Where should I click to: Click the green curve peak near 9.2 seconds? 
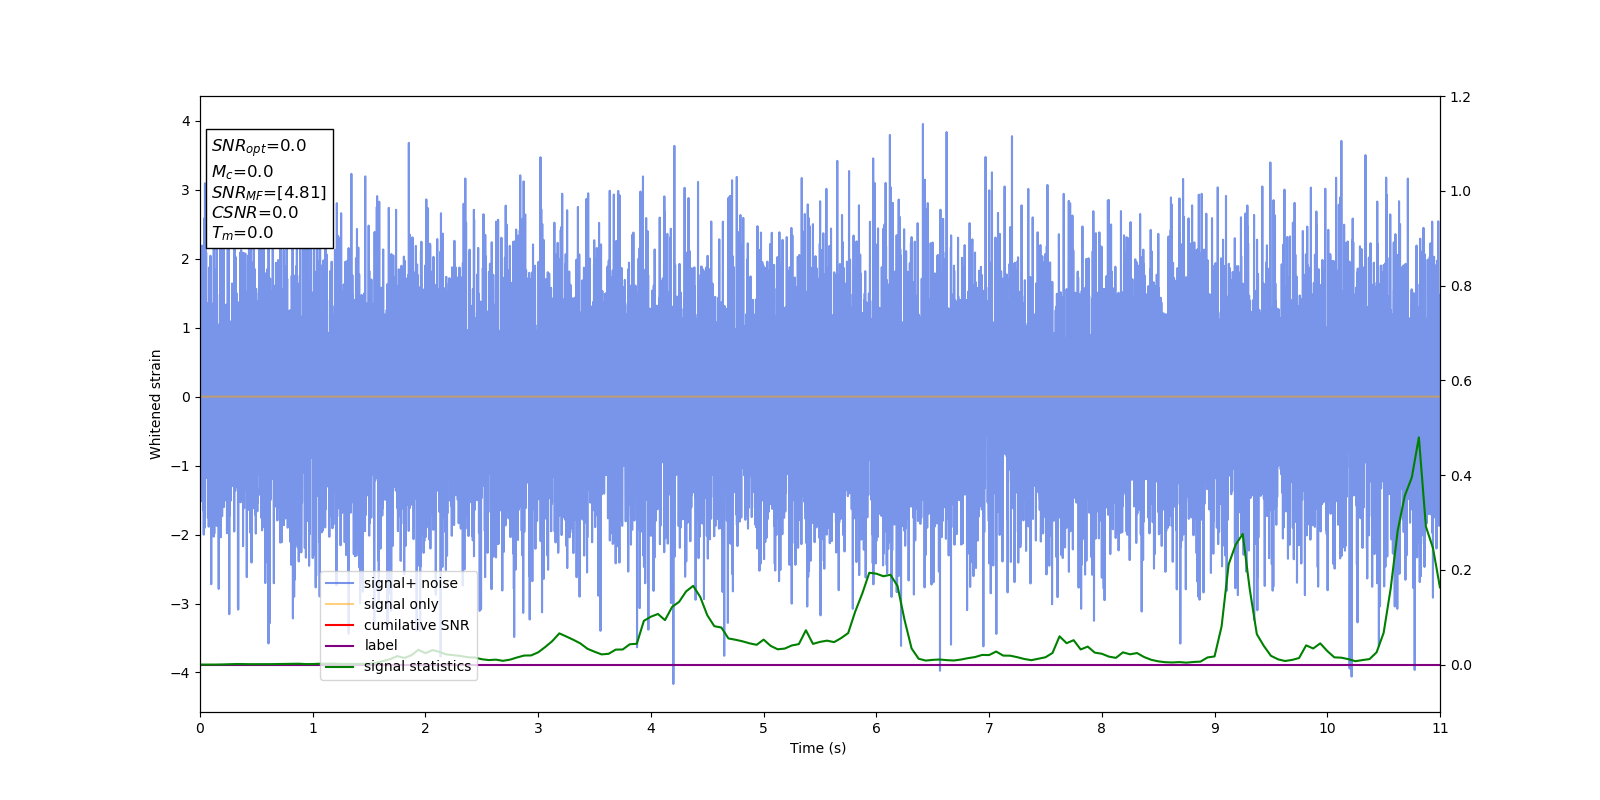tap(1243, 534)
